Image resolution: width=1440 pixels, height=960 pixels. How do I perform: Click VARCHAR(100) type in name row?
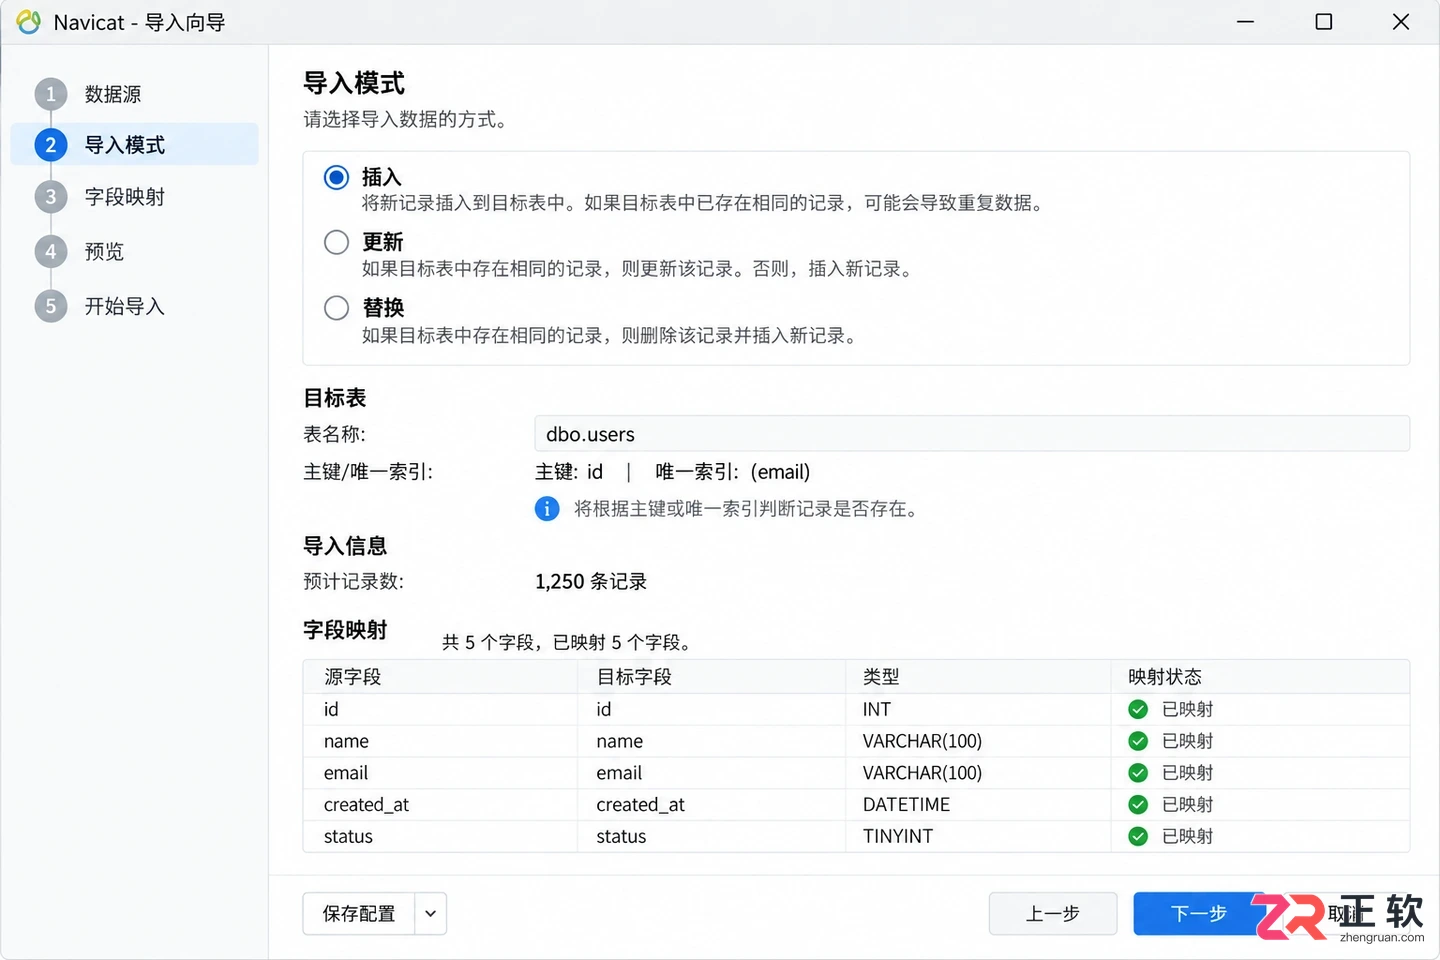922,741
